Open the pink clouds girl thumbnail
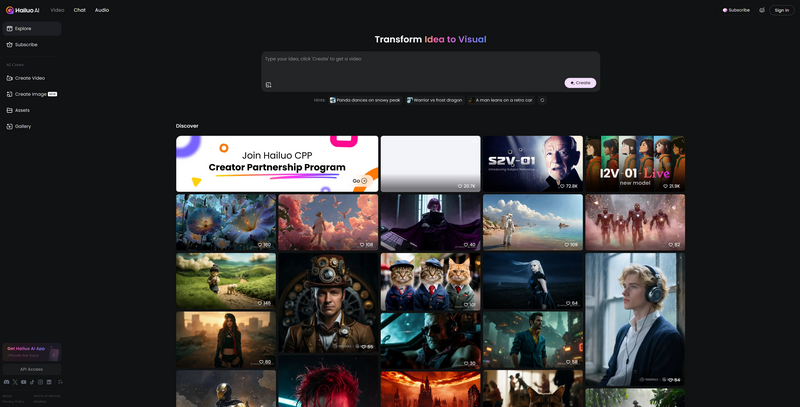 point(328,222)
